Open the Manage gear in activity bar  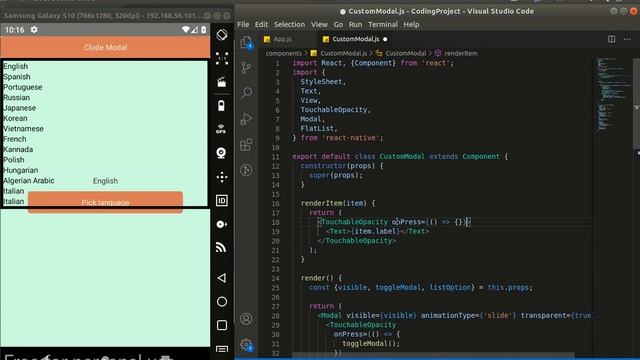pos(246,345)
